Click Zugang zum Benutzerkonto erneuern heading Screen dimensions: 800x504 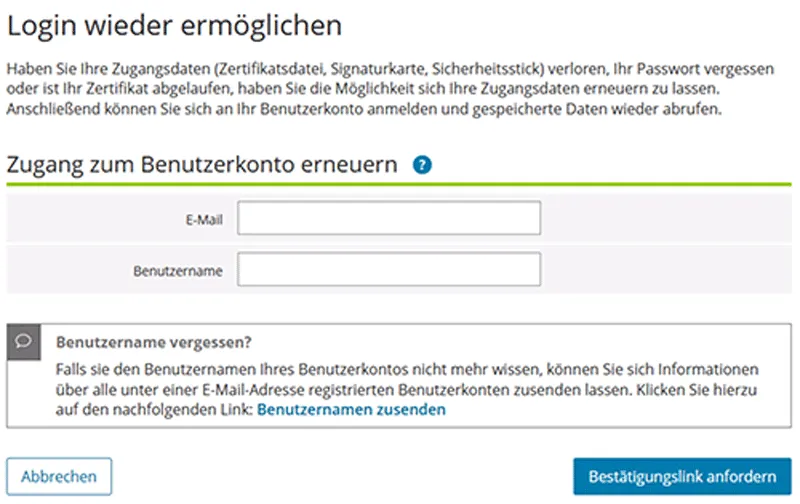(203, 164)
